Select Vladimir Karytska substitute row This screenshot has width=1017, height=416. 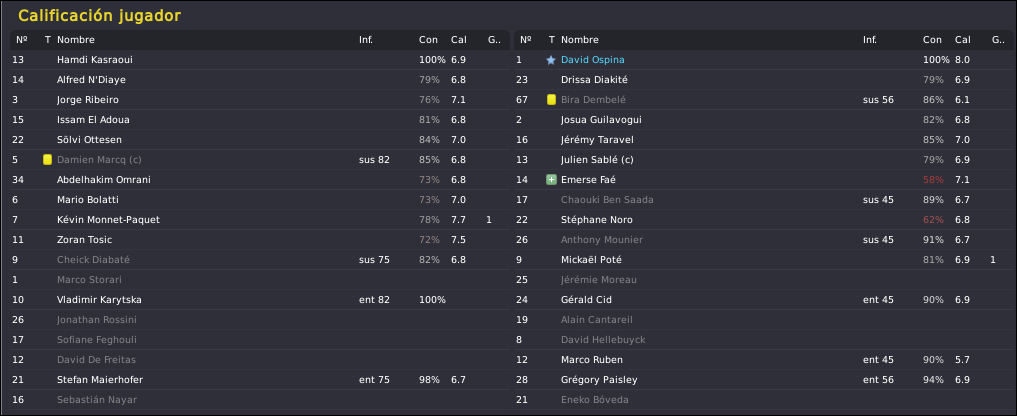click(98, 300)
